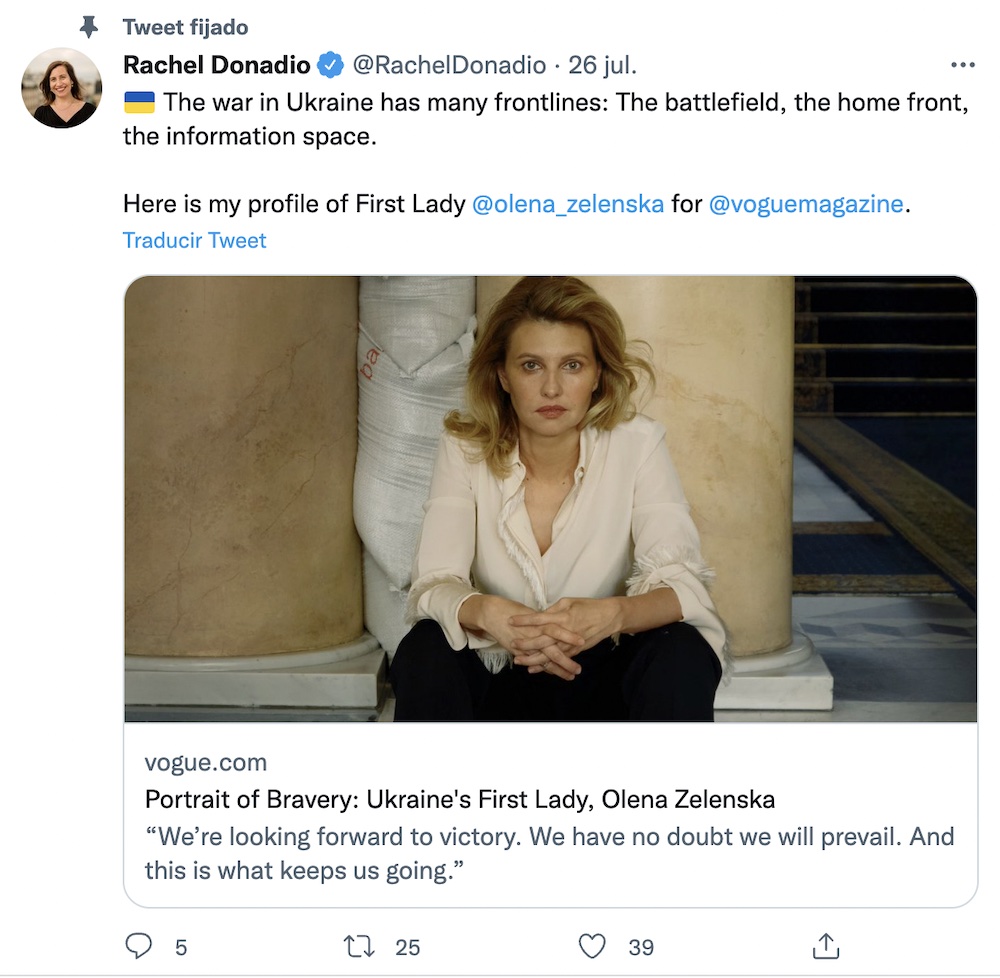
Task: Open the three-dot more options menu
Action: [962, 66]
